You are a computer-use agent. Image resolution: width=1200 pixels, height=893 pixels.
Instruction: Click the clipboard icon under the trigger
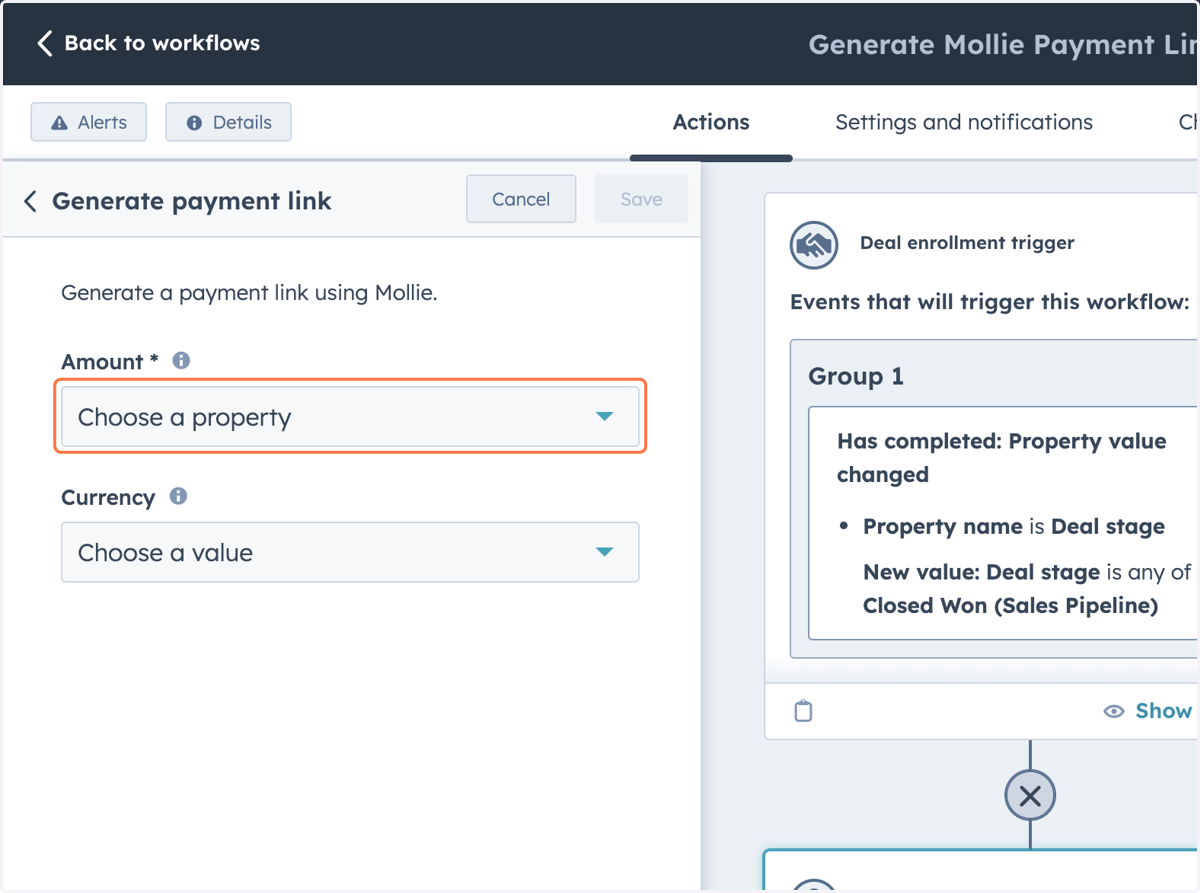click(x=803, y=711)
